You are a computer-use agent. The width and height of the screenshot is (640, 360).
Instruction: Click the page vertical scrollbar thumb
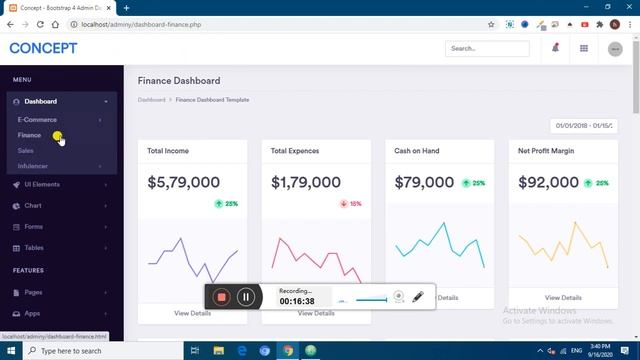(636, 76)
